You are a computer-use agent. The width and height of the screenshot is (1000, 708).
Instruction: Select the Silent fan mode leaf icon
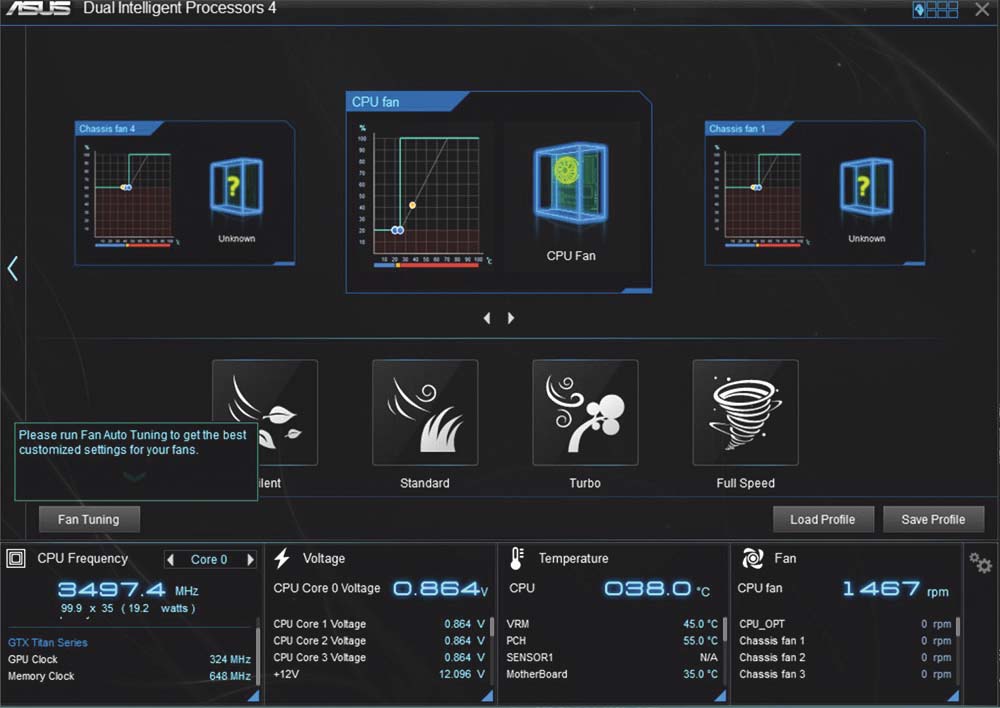coord(265,413)
